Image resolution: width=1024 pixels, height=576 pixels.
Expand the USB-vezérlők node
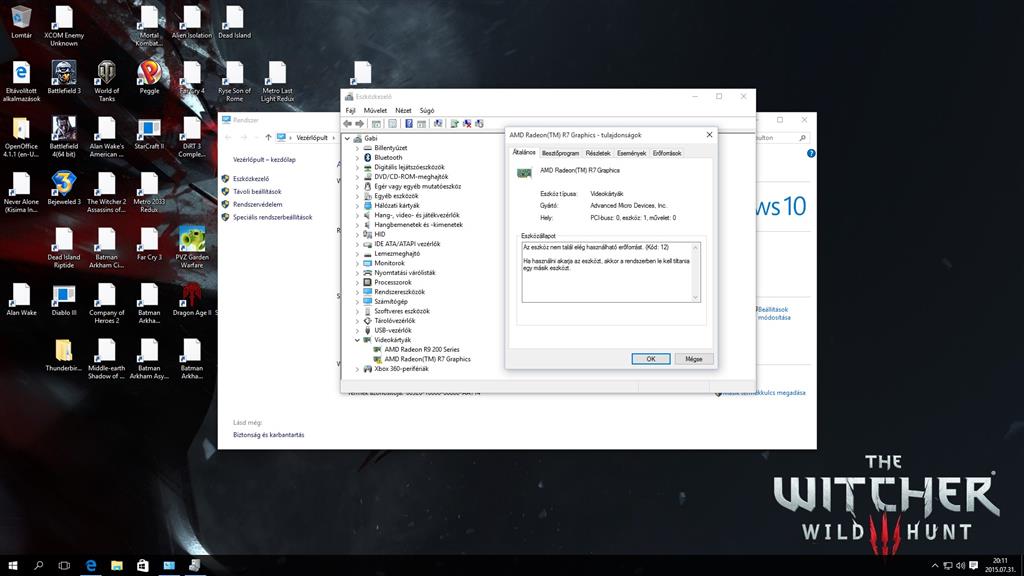point(357,330)
